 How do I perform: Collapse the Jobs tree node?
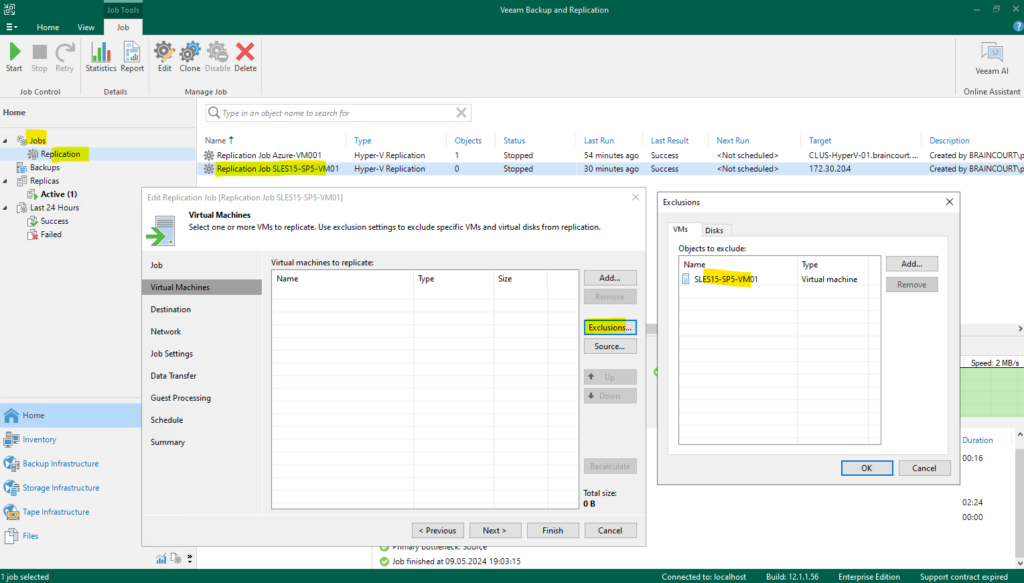(5, 140)
